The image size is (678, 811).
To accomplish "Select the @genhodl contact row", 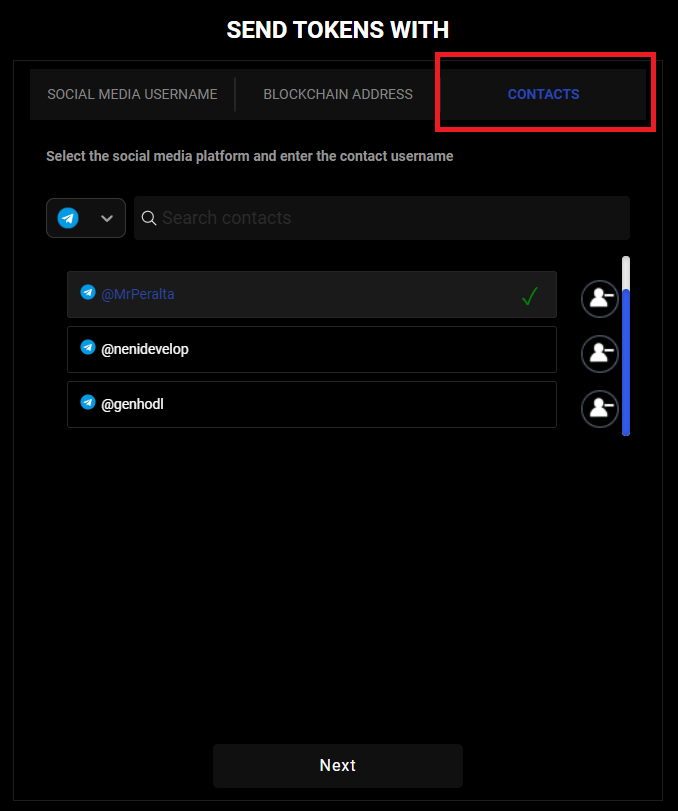I will tap(311, 404).
